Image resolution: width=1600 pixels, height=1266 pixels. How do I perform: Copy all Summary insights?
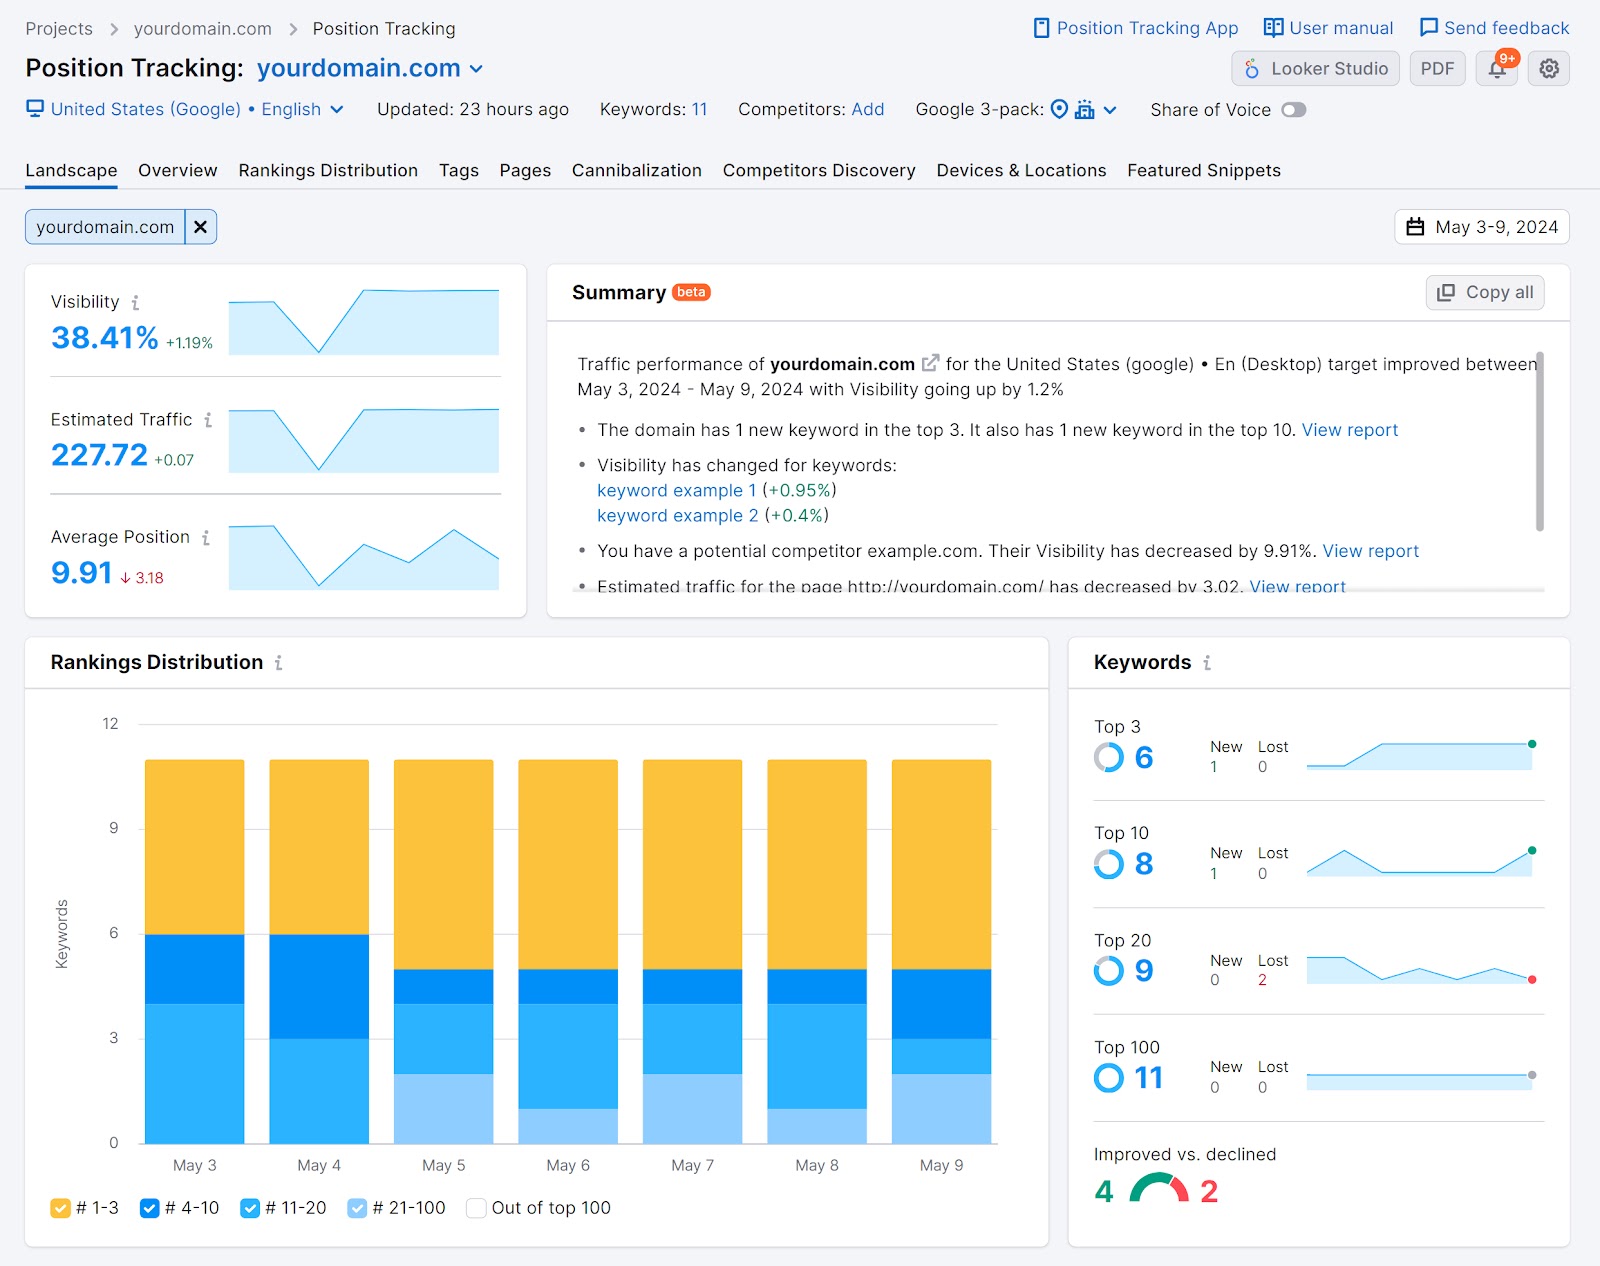(x=1484, y=292)
